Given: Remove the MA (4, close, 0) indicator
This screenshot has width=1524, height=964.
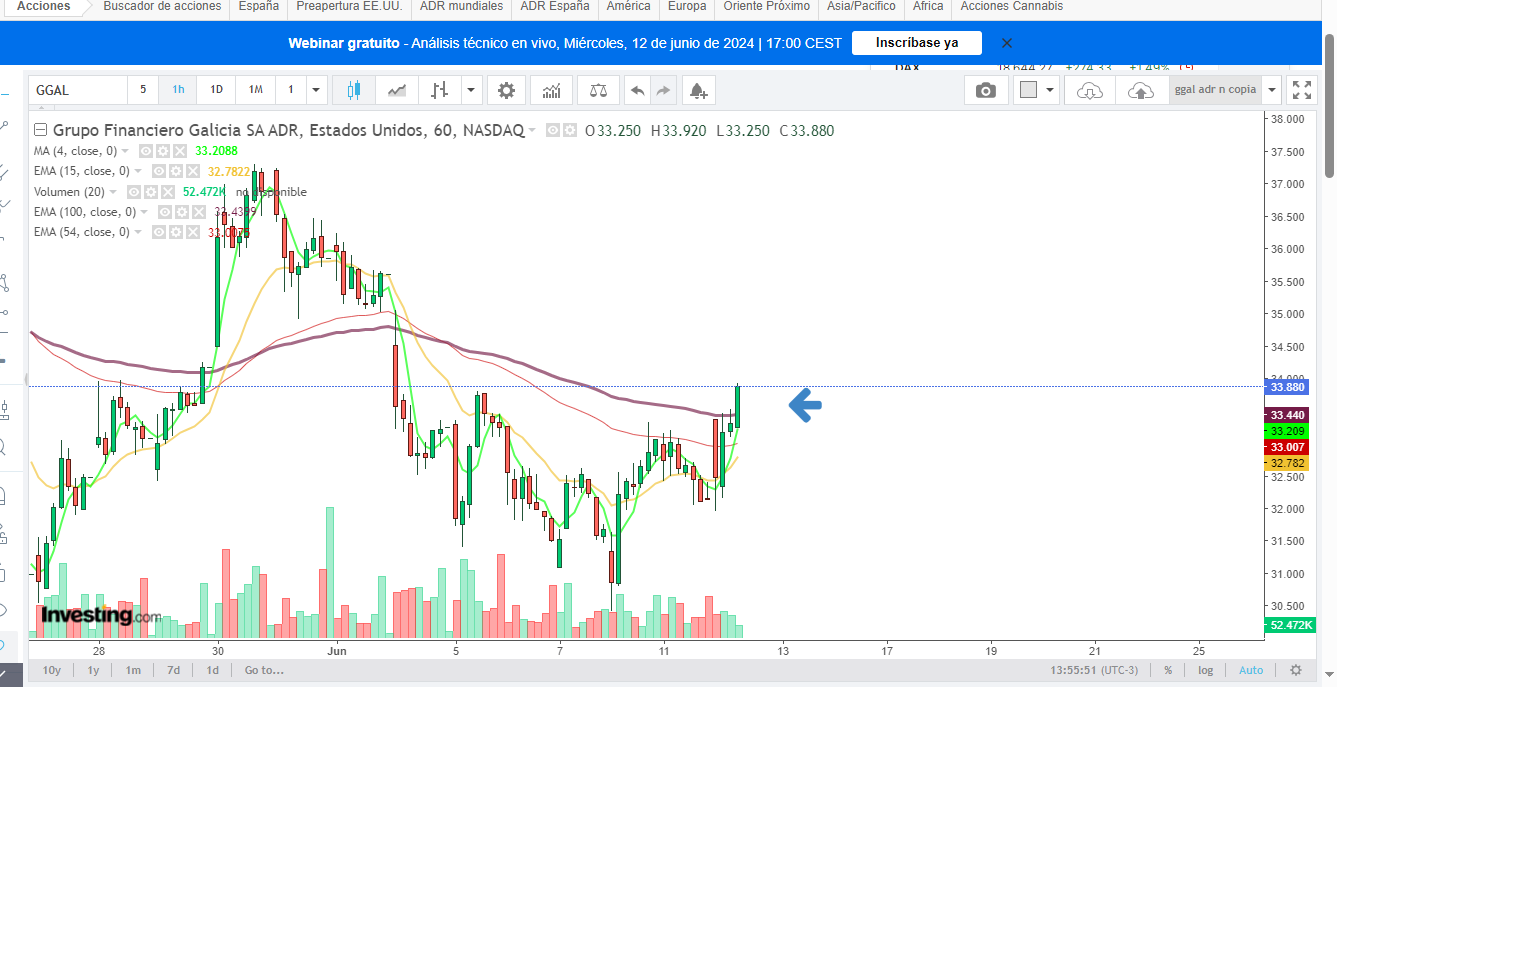Looking at the screenshot, I should (x=180, y=151).
